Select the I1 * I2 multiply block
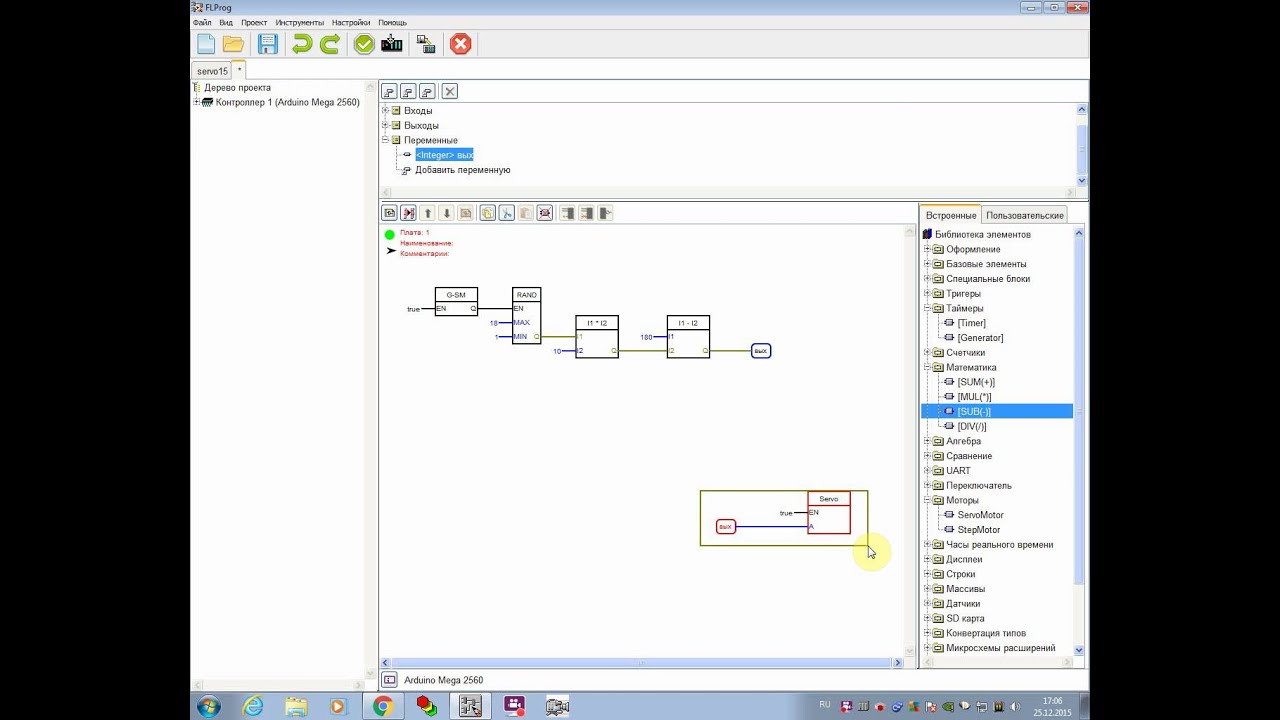Screen dimensions: 1280x720 click(596, 337)
